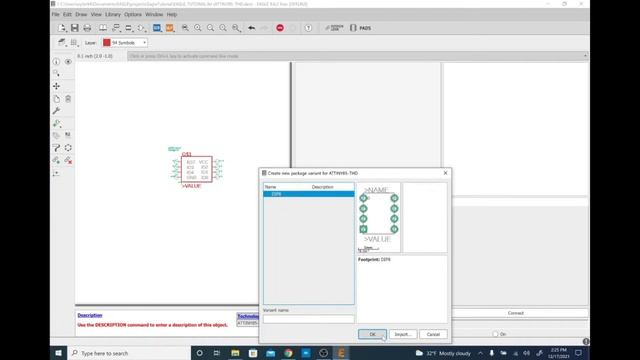Open the Options menu
The image size is (640, 360).
(x=133, y=14)
